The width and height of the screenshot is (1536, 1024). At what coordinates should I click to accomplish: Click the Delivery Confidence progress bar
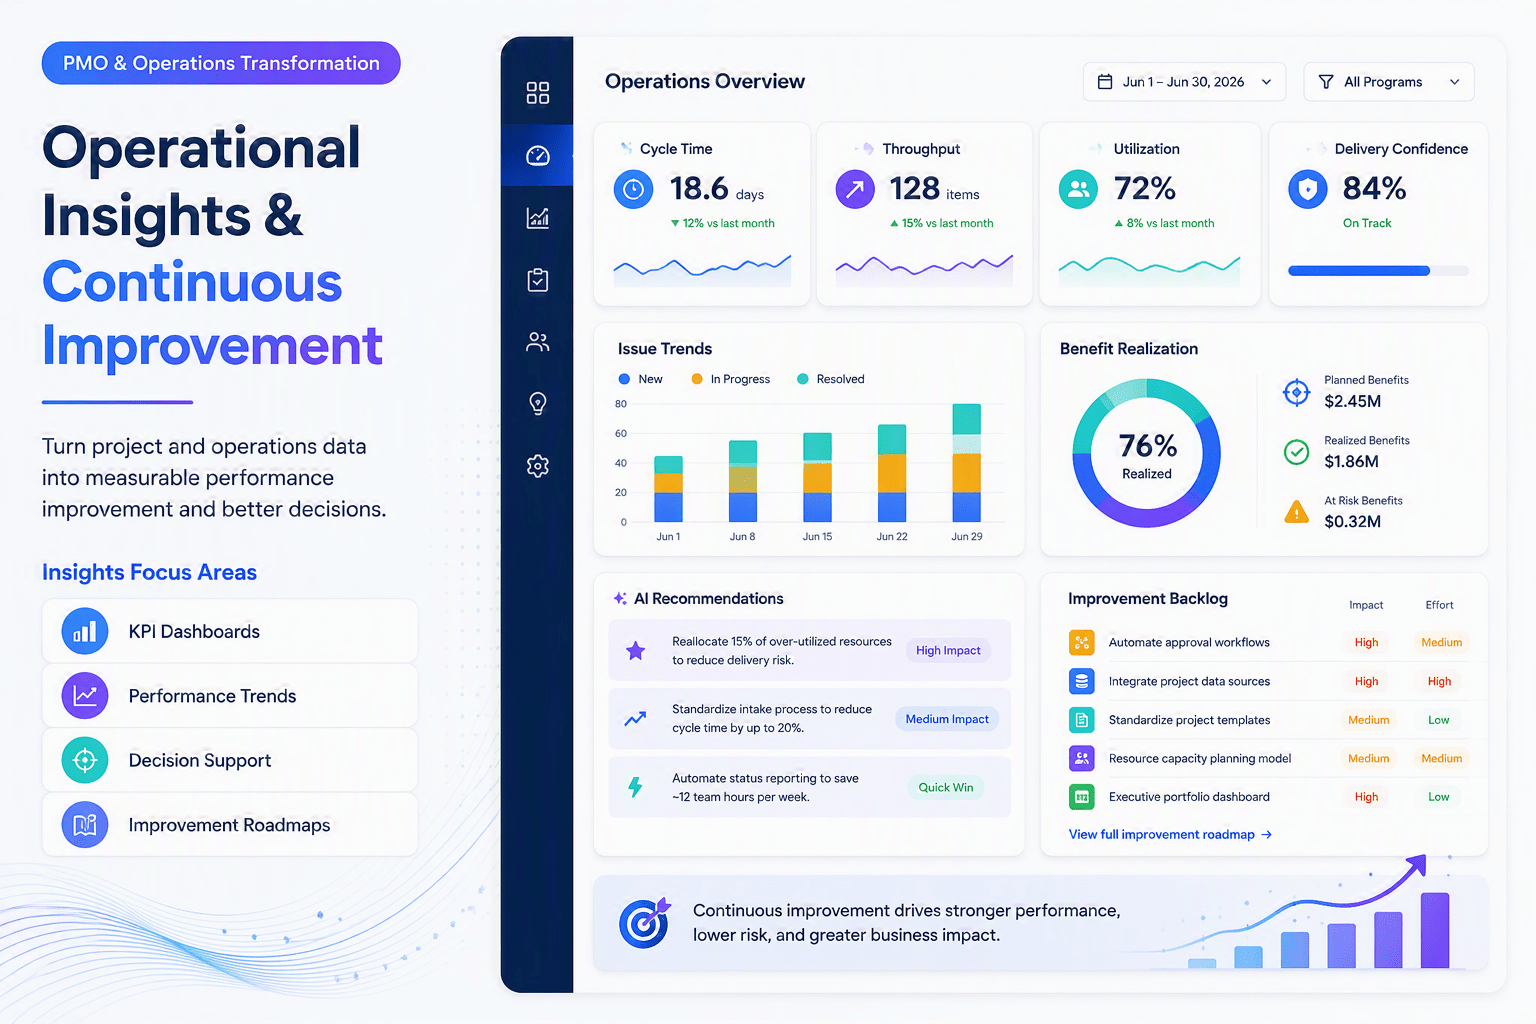(x=1378, y=271)
